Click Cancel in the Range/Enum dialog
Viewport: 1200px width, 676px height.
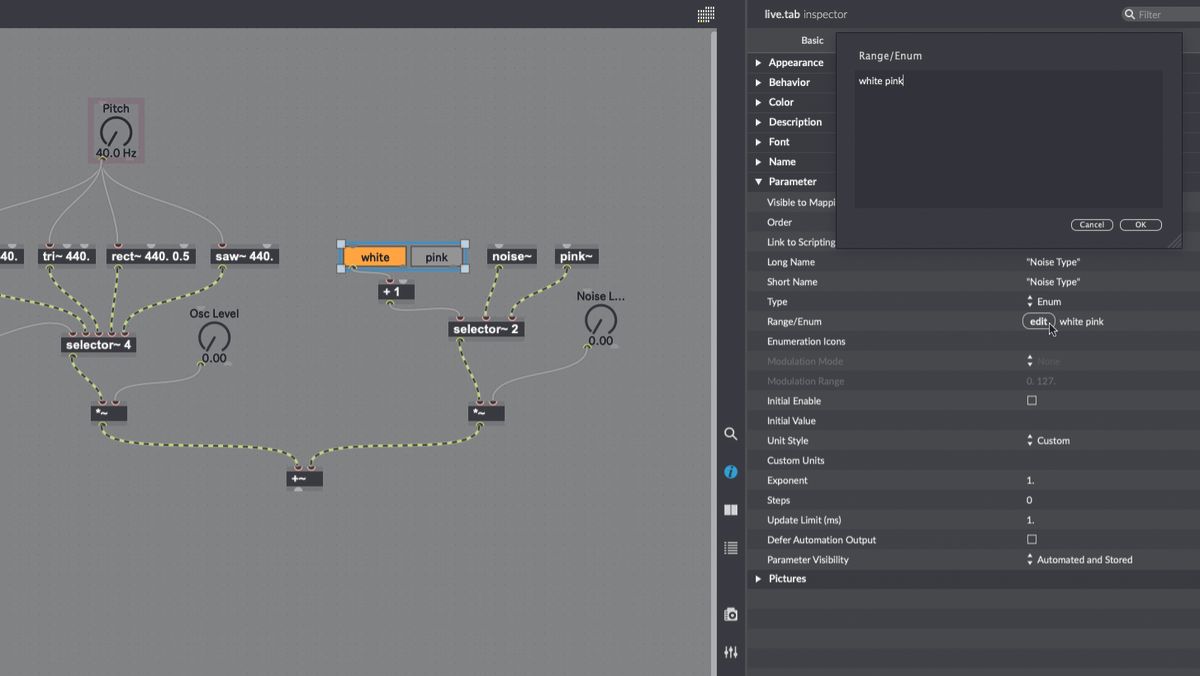point(1092,225)
